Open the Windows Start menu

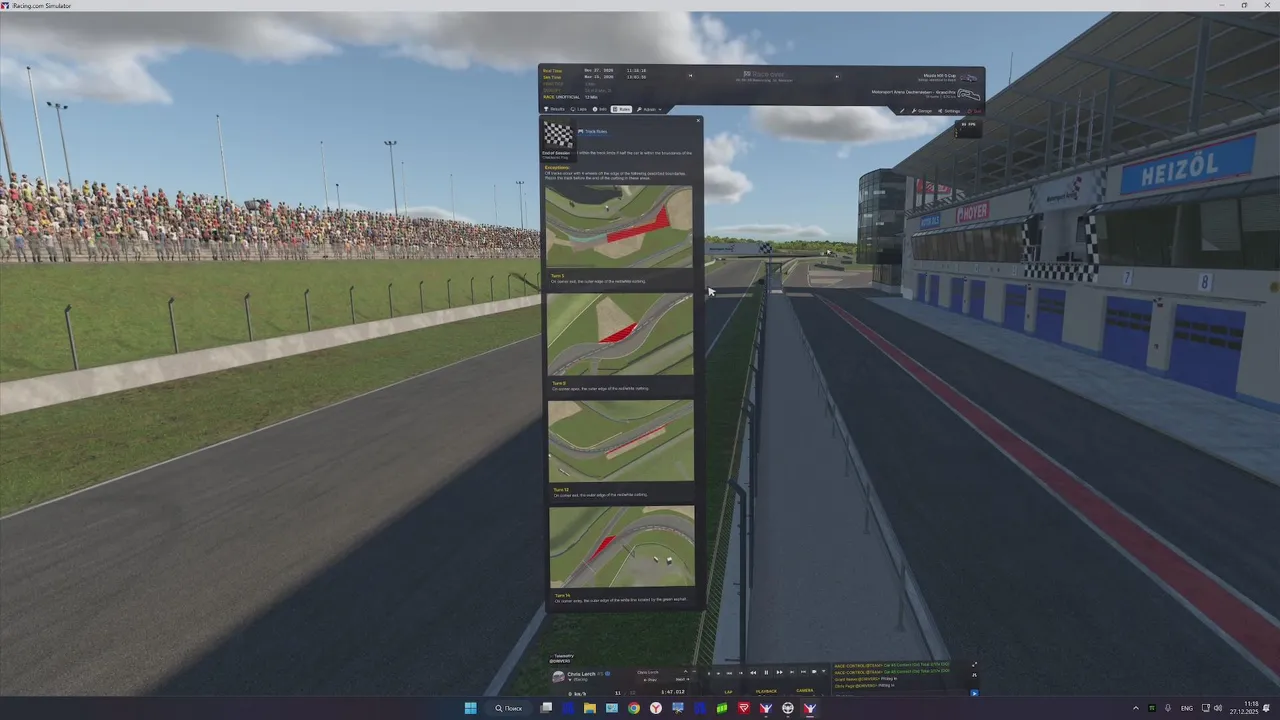[x=470, y=708]
